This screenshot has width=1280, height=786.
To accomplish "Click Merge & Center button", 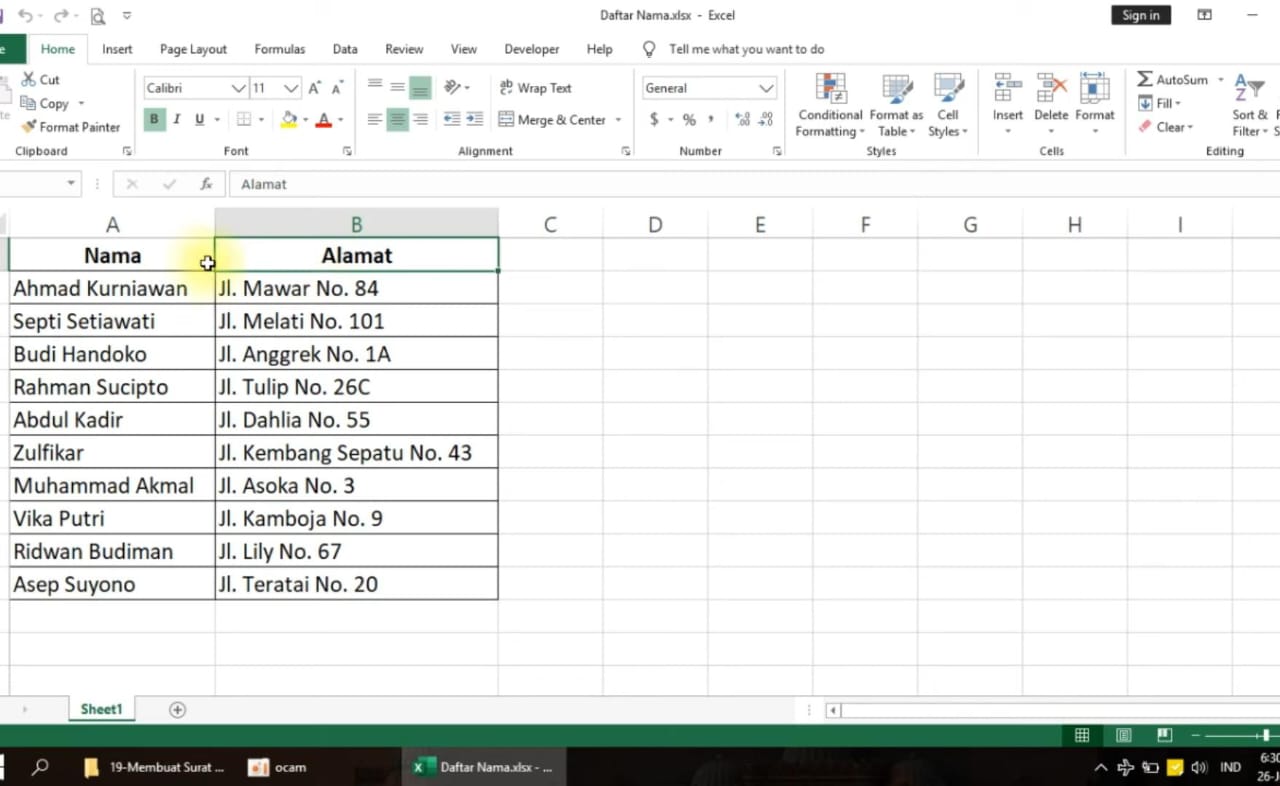I will (551, 120).
